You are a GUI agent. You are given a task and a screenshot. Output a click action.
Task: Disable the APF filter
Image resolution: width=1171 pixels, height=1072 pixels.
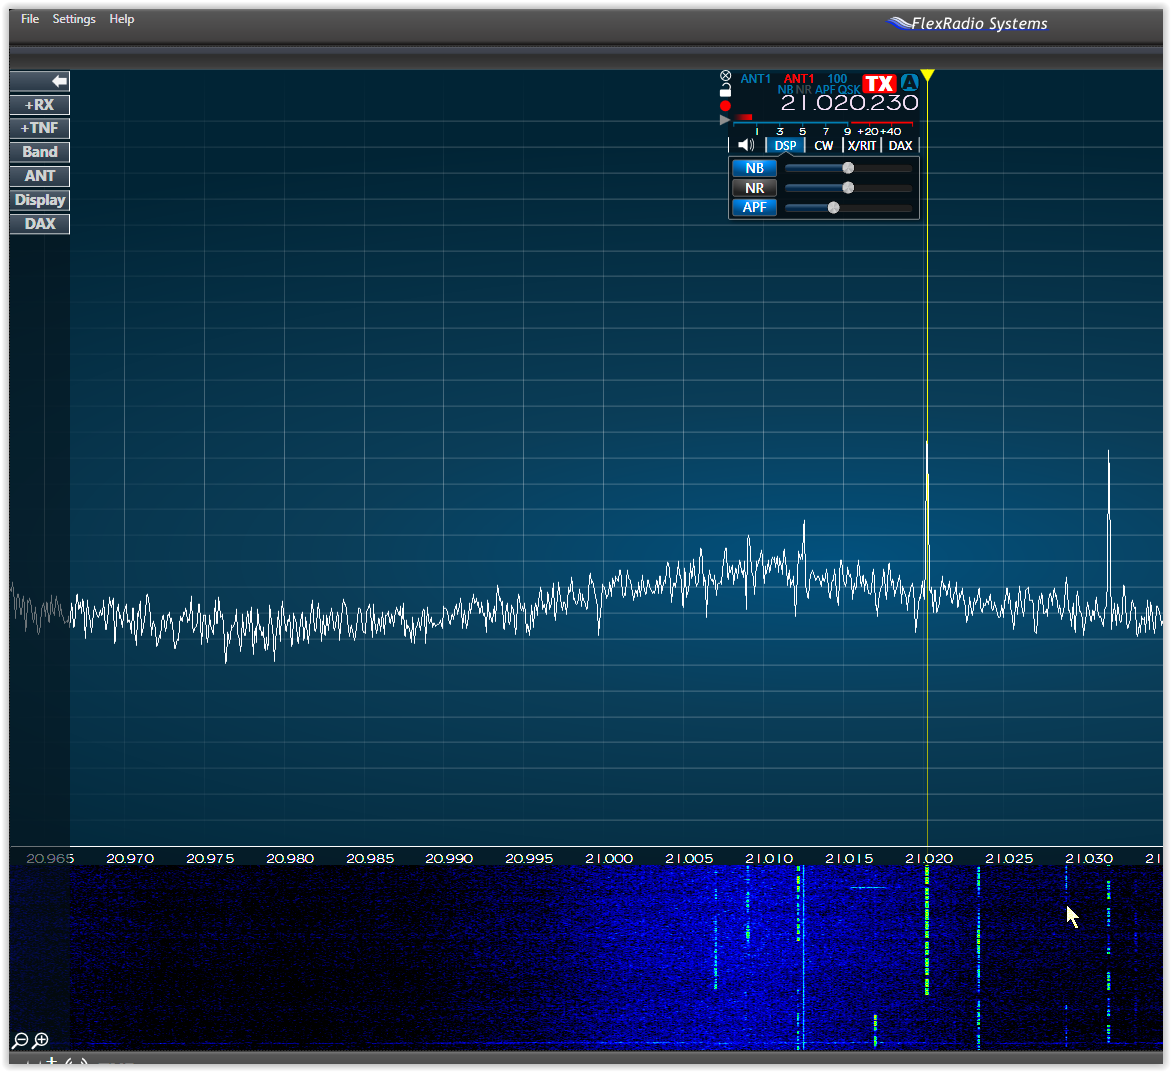754,207
